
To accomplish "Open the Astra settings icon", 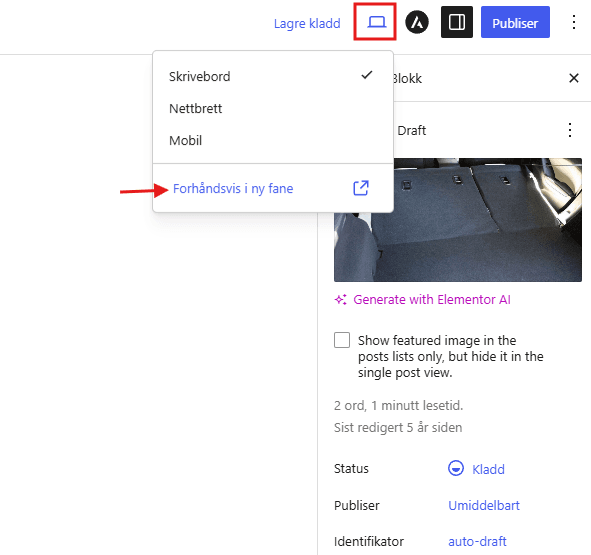I will [416, 22].
